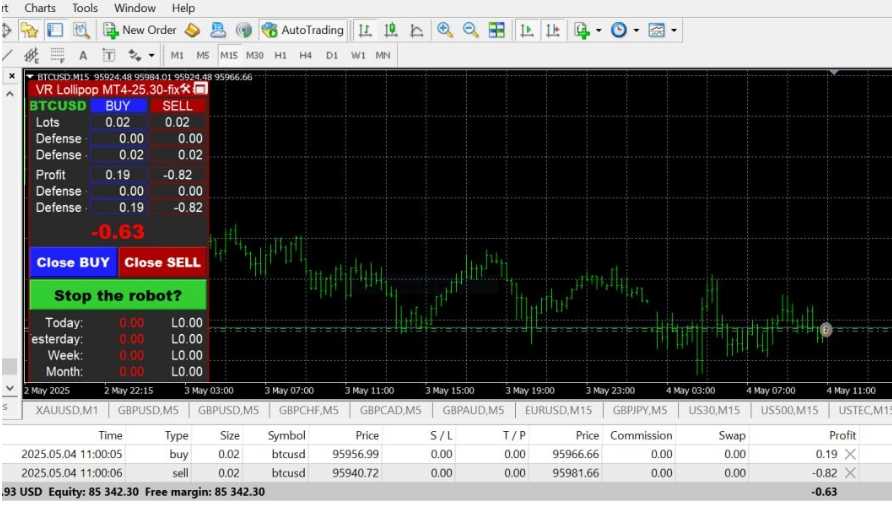Screen dimensions: 892x509
Task: Open the Data Window magnifier icon
Action: click(81, 30)
